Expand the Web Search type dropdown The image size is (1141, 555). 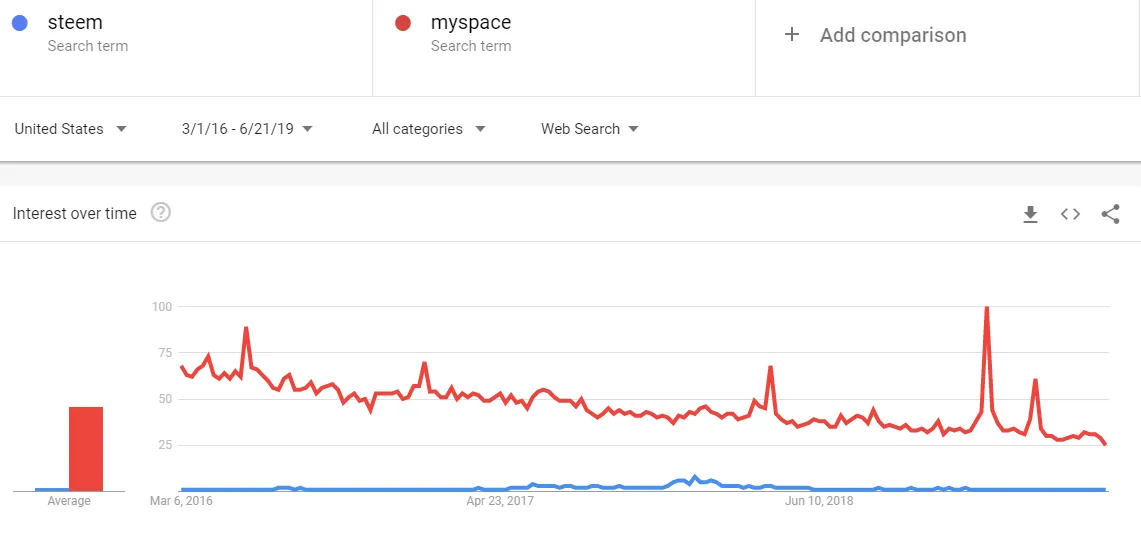point(589,129)
